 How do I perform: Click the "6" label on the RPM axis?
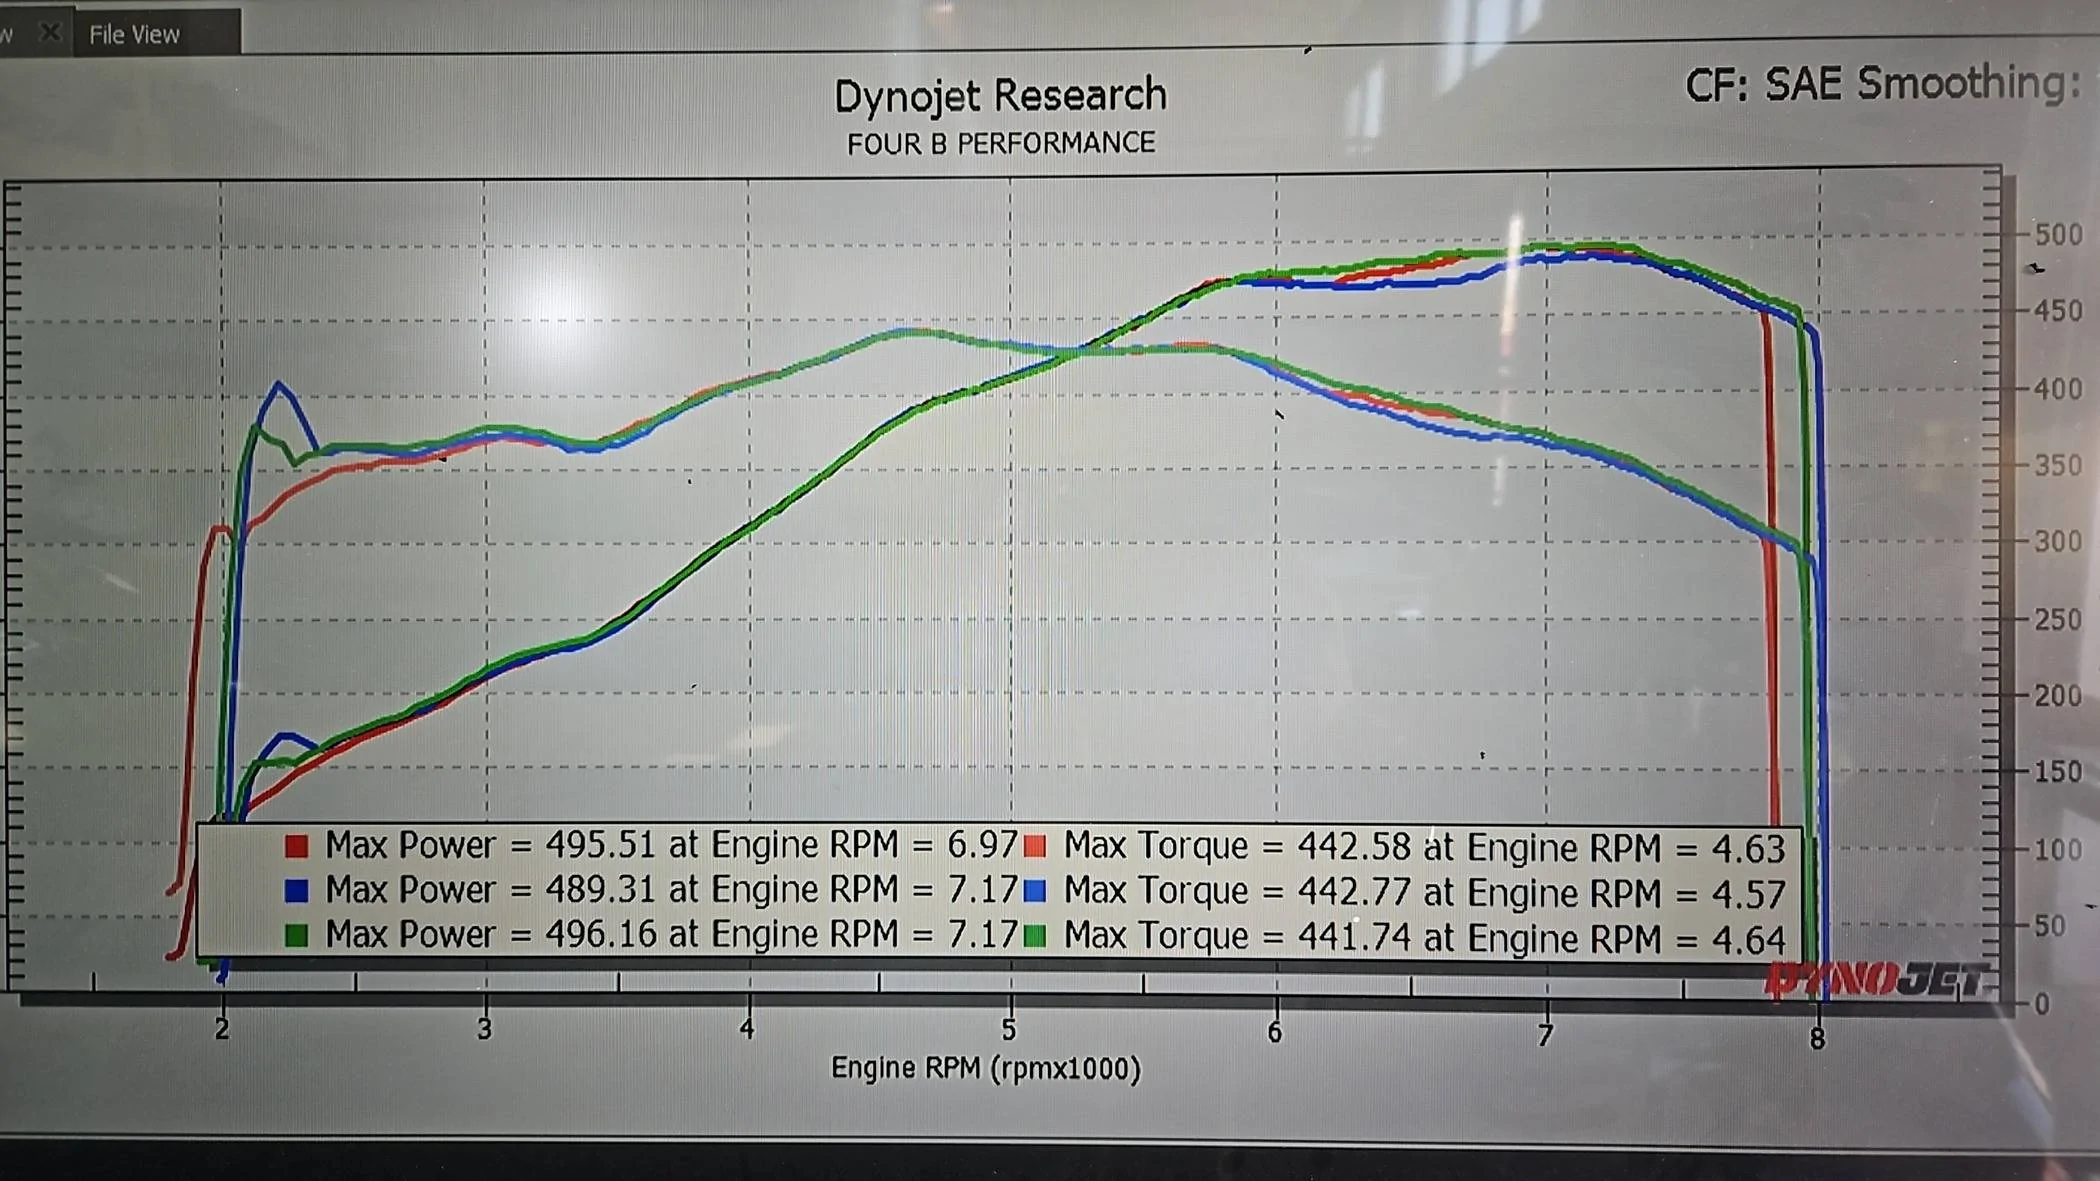1274,1032
